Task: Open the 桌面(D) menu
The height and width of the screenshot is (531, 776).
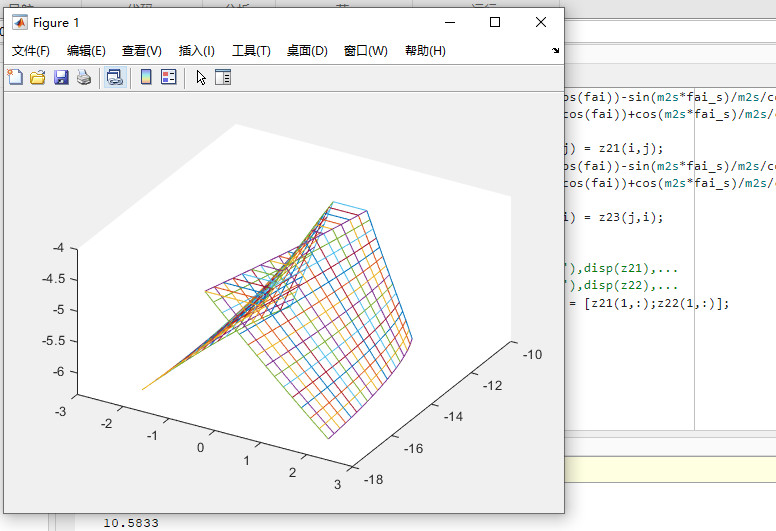Action: (307, 51)
